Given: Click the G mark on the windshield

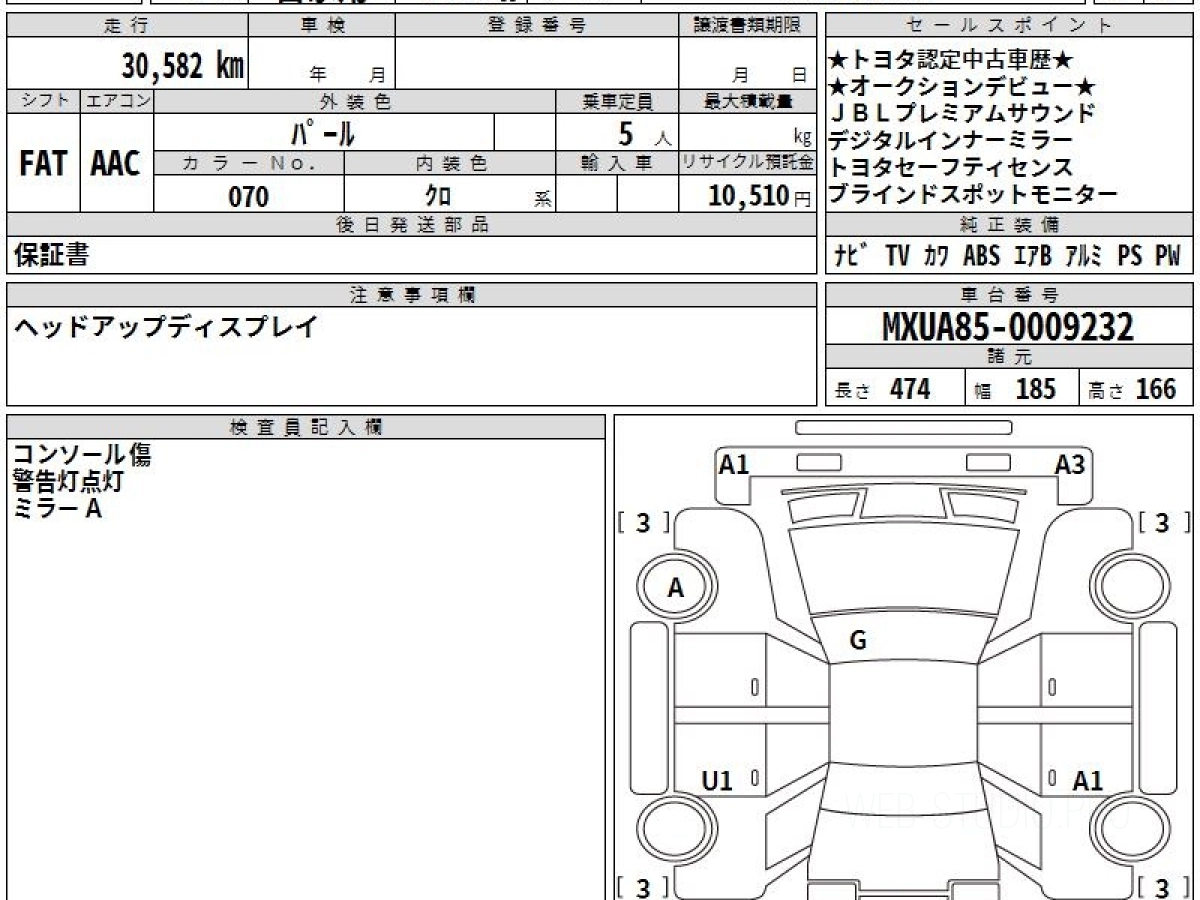Looking at the screenshot, I should tap(858, 642).
